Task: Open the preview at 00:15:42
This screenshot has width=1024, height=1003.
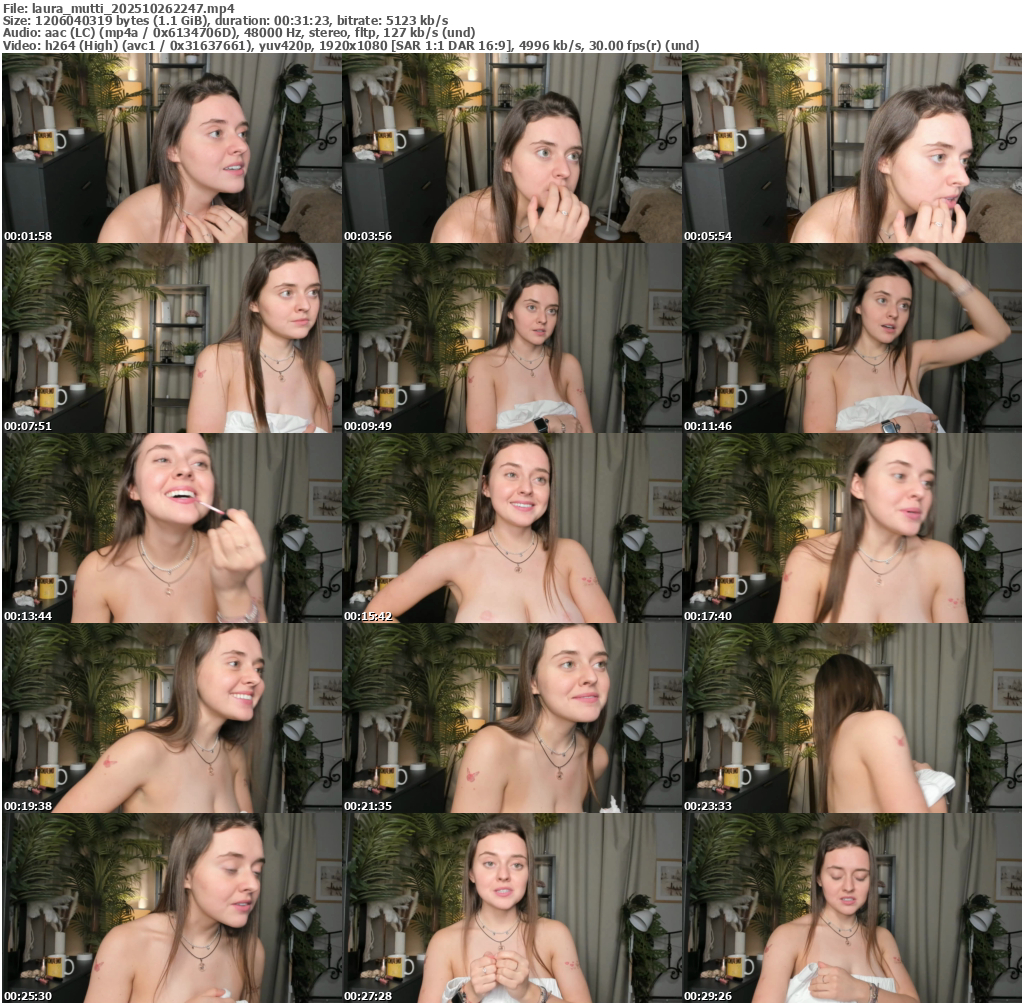Action: [512, 528]
